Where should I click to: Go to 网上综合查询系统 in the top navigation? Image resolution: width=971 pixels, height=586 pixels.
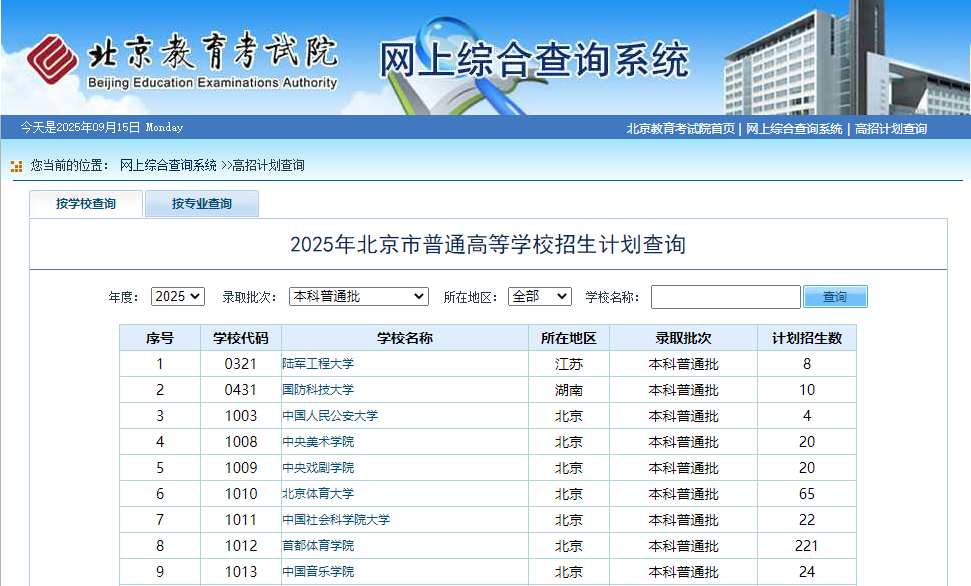tap(794, 128)
